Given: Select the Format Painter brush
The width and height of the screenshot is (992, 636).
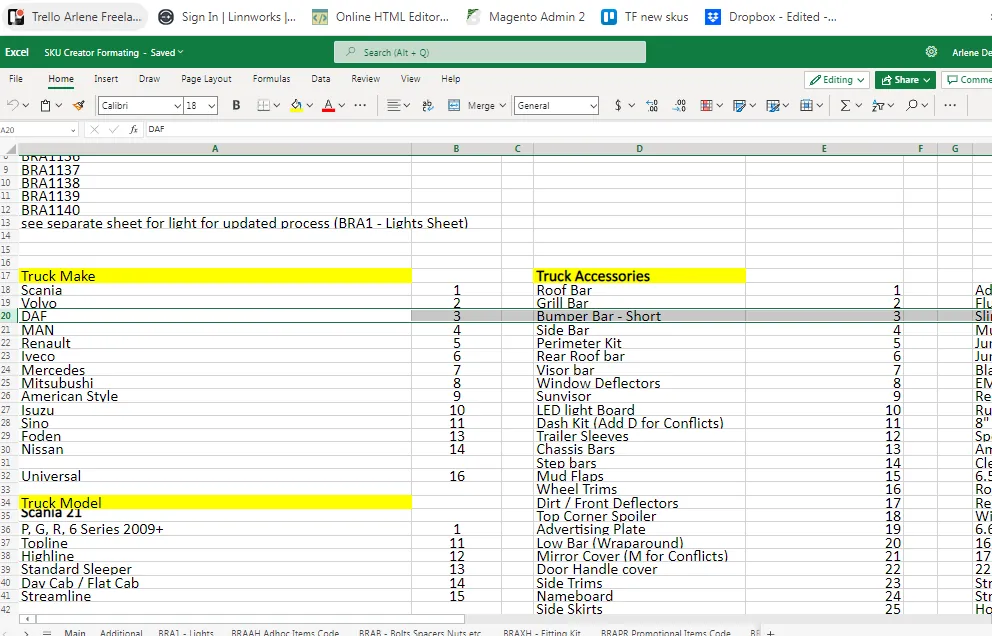Looking at the screenshot, I should coord(79,106).
